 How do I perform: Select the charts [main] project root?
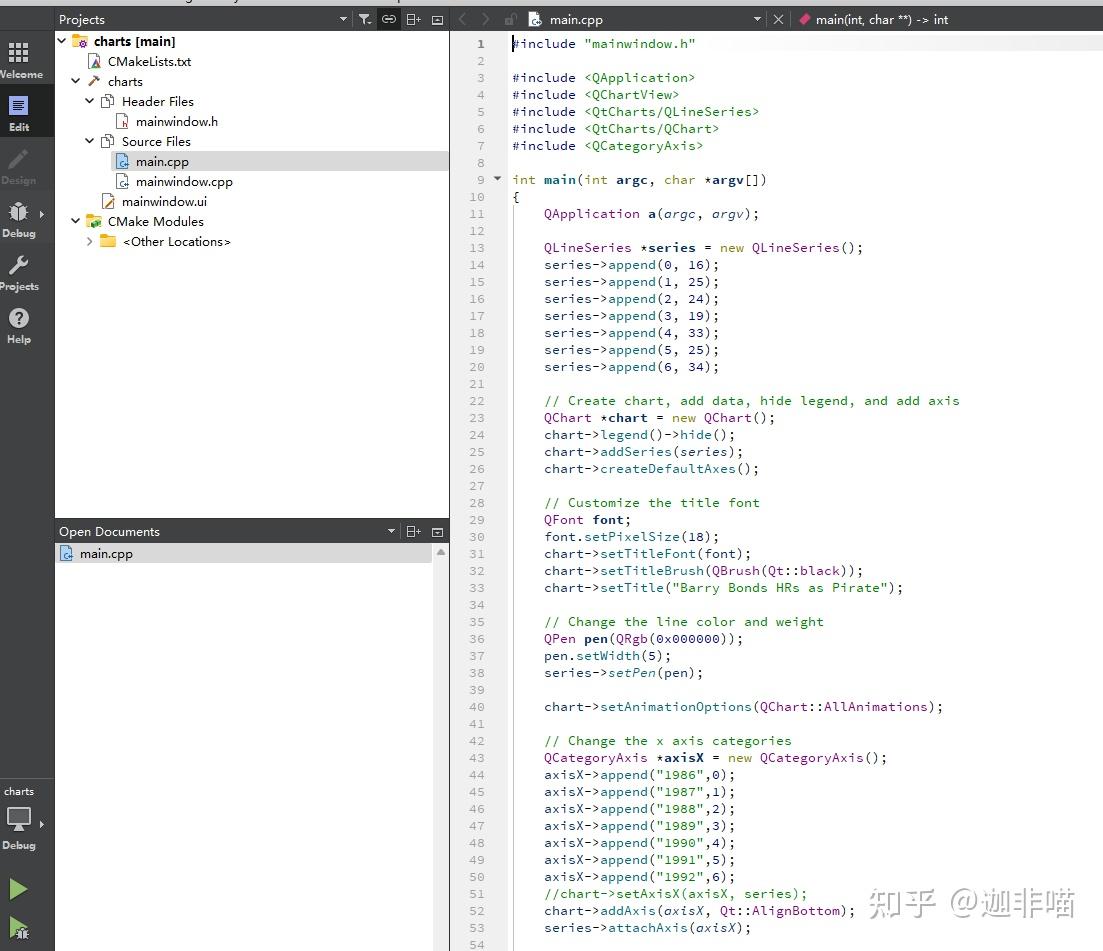(134, 42)
